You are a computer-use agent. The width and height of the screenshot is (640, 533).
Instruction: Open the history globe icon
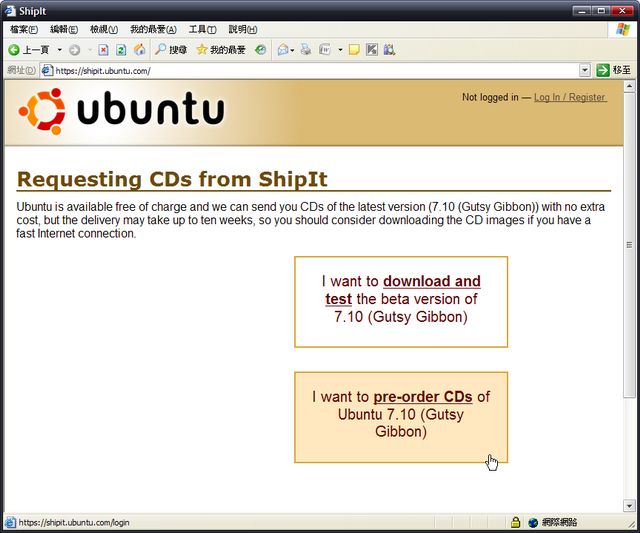click(x=260, y=50)
